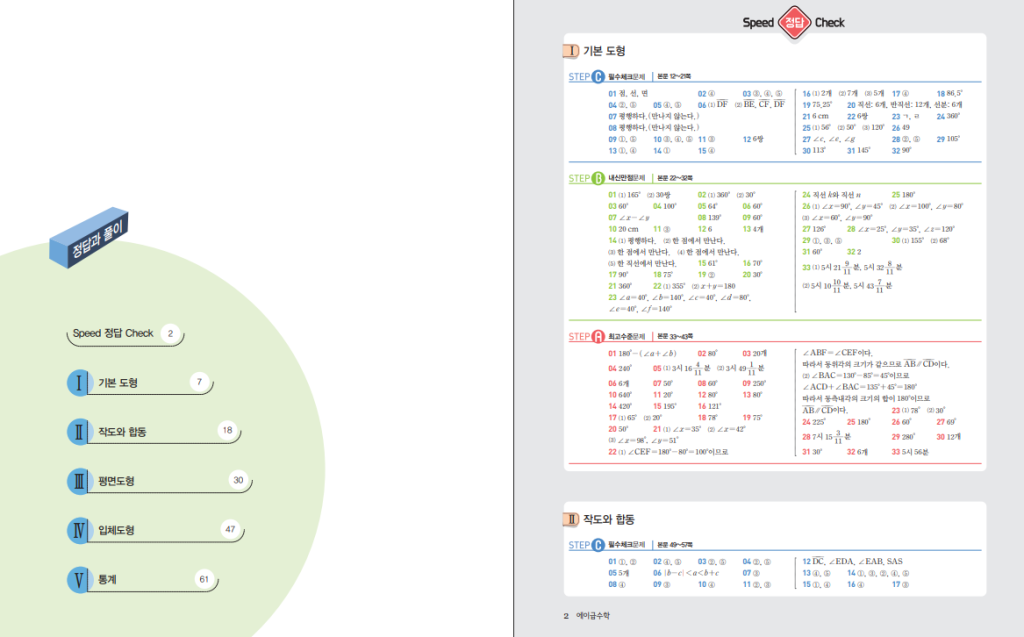Jump to 평면도형 in the contents
Viewport: 1024px width, 637px height.
click(116, 481)
